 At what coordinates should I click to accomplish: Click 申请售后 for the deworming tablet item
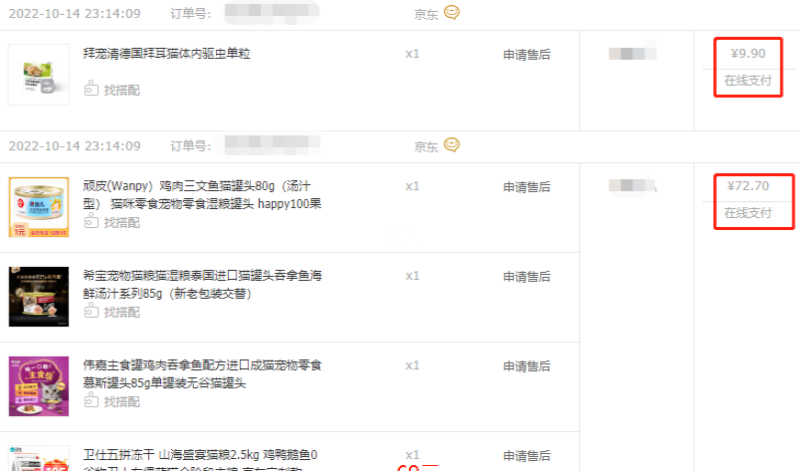coord(527,55)
